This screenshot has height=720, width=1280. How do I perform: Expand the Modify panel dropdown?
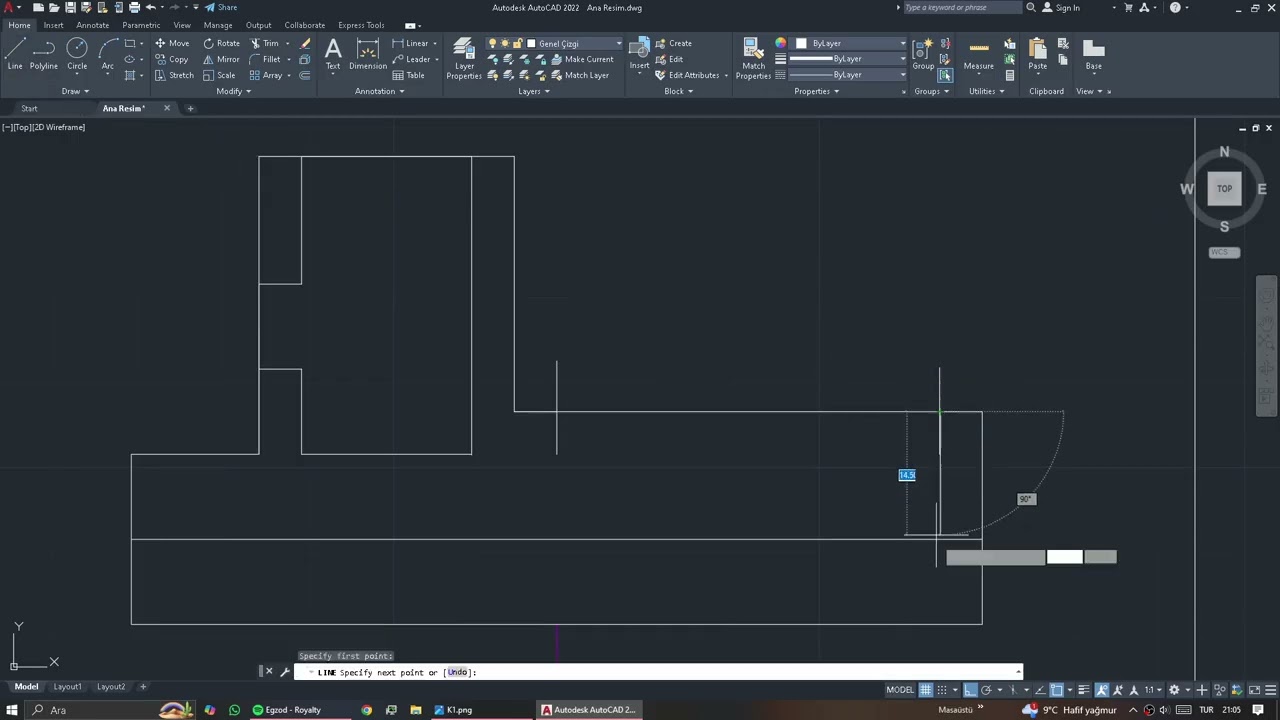click(x=234, y=91)
